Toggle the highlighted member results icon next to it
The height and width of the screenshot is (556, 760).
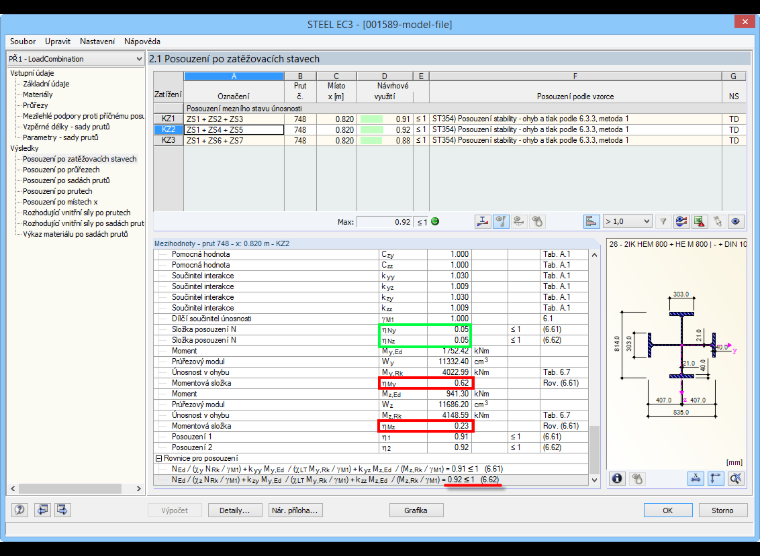(x=501, y=222)
